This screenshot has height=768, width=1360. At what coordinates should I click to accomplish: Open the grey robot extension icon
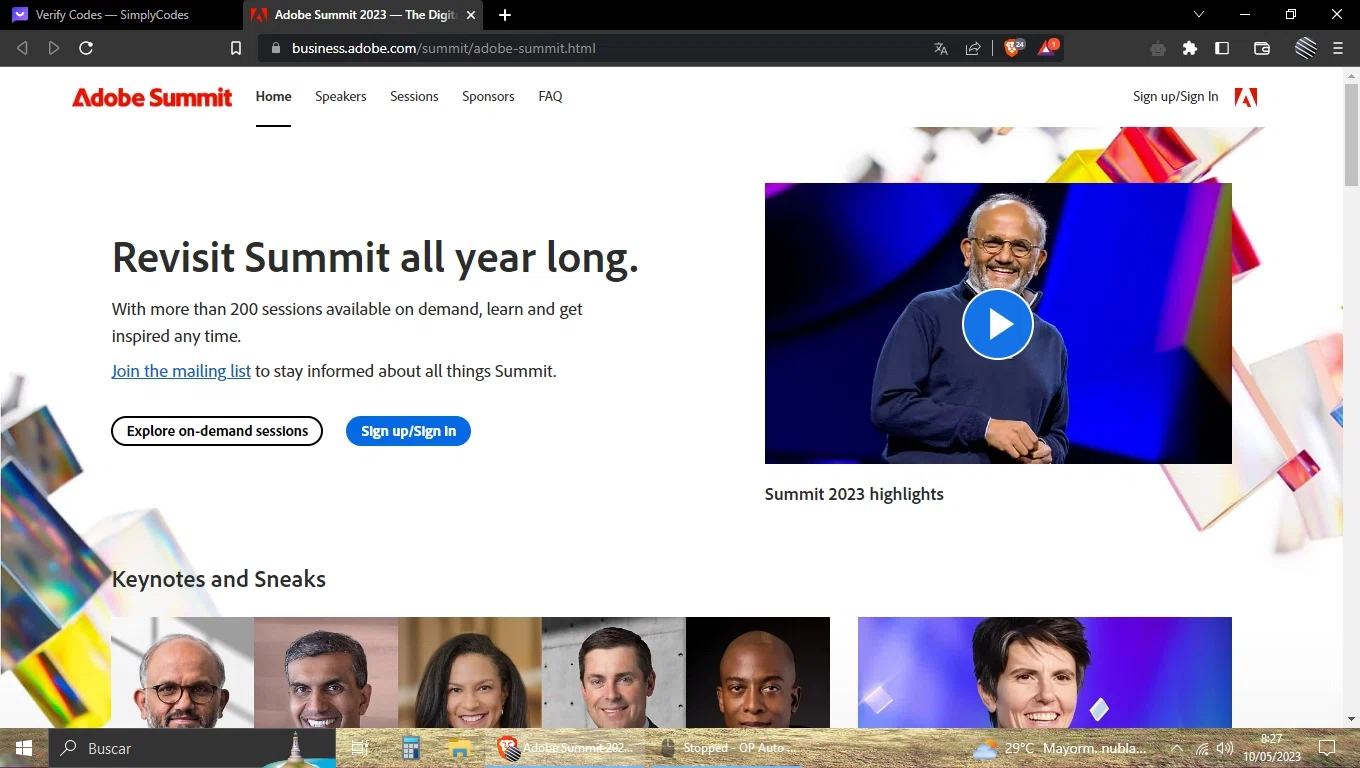tap(1158, 48)
